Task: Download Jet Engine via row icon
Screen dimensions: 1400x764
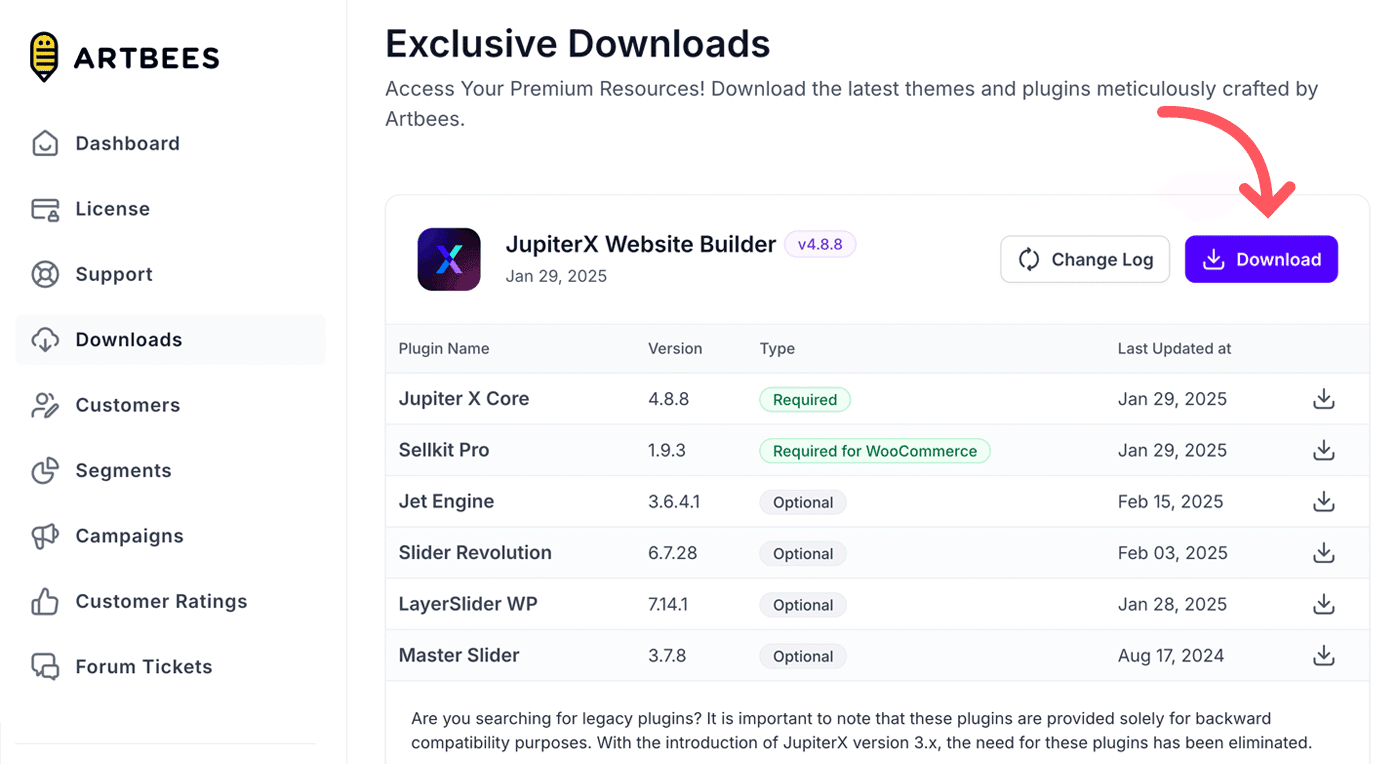Action: click(x=1324, y=501)
